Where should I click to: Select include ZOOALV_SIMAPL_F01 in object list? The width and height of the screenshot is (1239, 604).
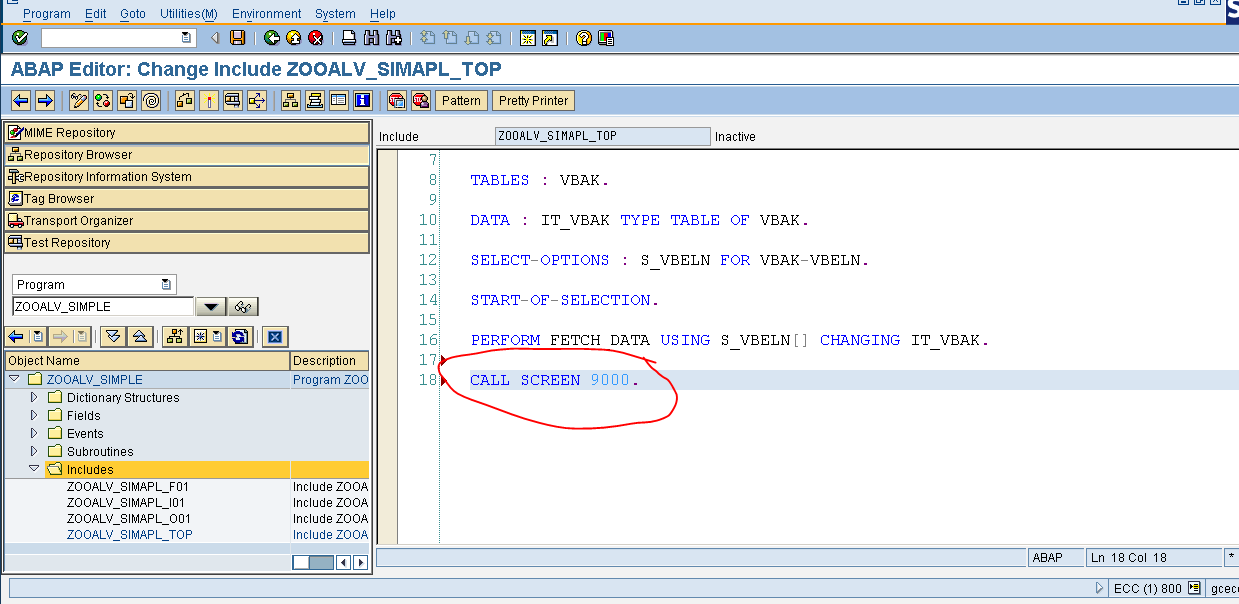tap(127, 486)
